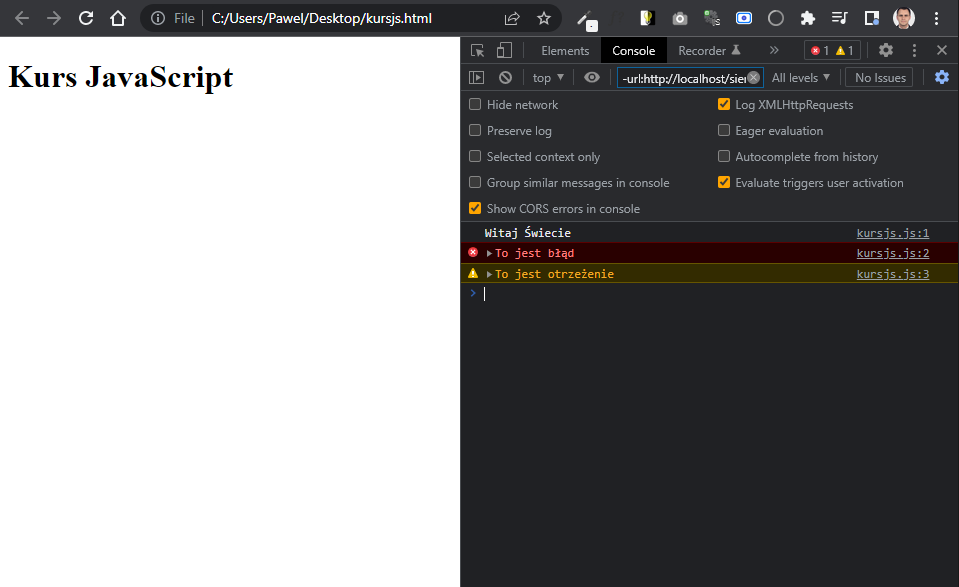Viewport: 959px width, 587px height.
Task: Open DevTools settings gear
Action: tap(885, 51)
